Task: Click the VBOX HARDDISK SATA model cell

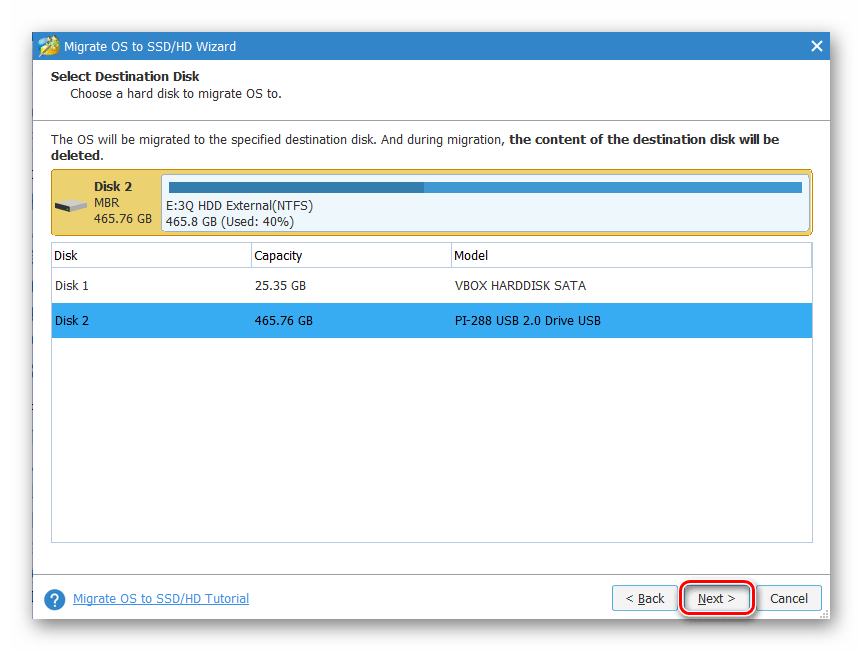Action: 520,286
